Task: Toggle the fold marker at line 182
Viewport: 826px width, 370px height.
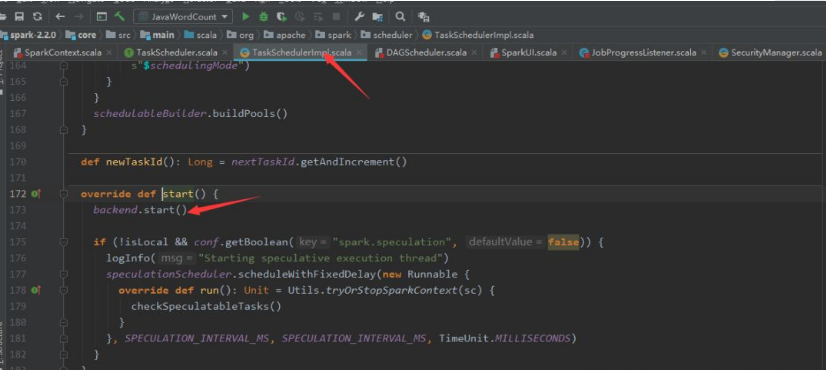Action: 64,354
